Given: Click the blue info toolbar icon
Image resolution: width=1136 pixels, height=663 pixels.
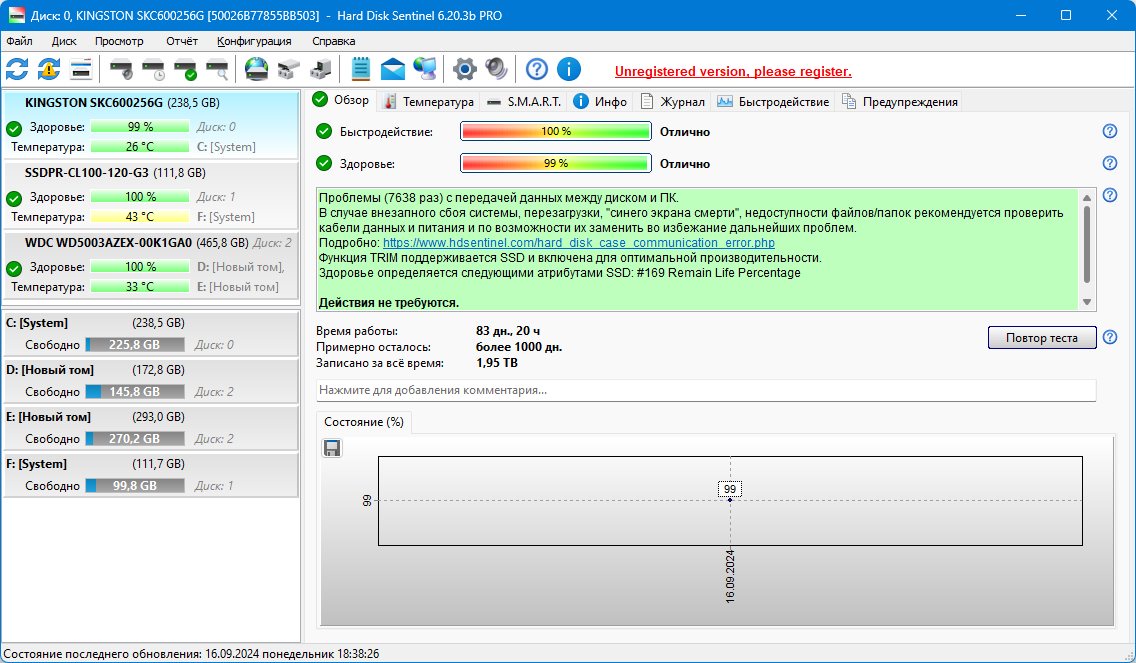Looking at the screenshot, I should pyautogui.click(x=569, y=70).
